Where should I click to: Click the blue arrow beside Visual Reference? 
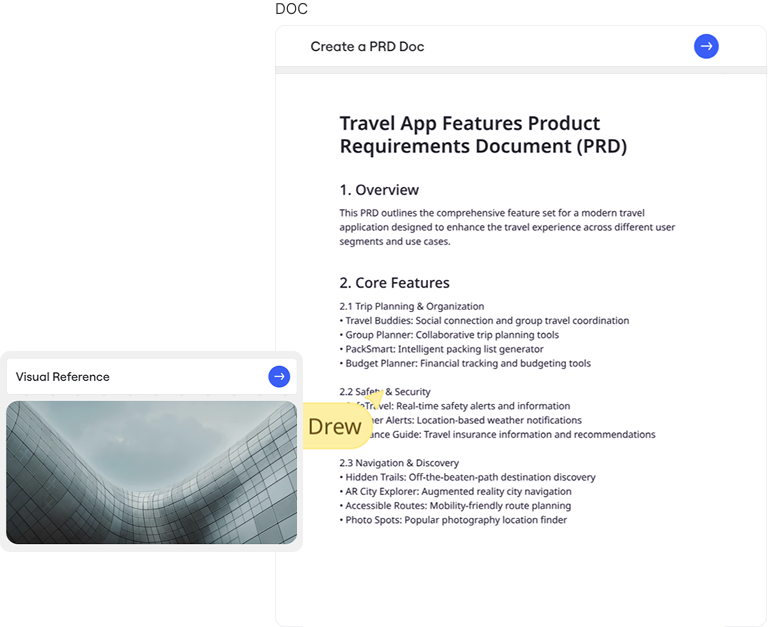click(x=279, y=376)
